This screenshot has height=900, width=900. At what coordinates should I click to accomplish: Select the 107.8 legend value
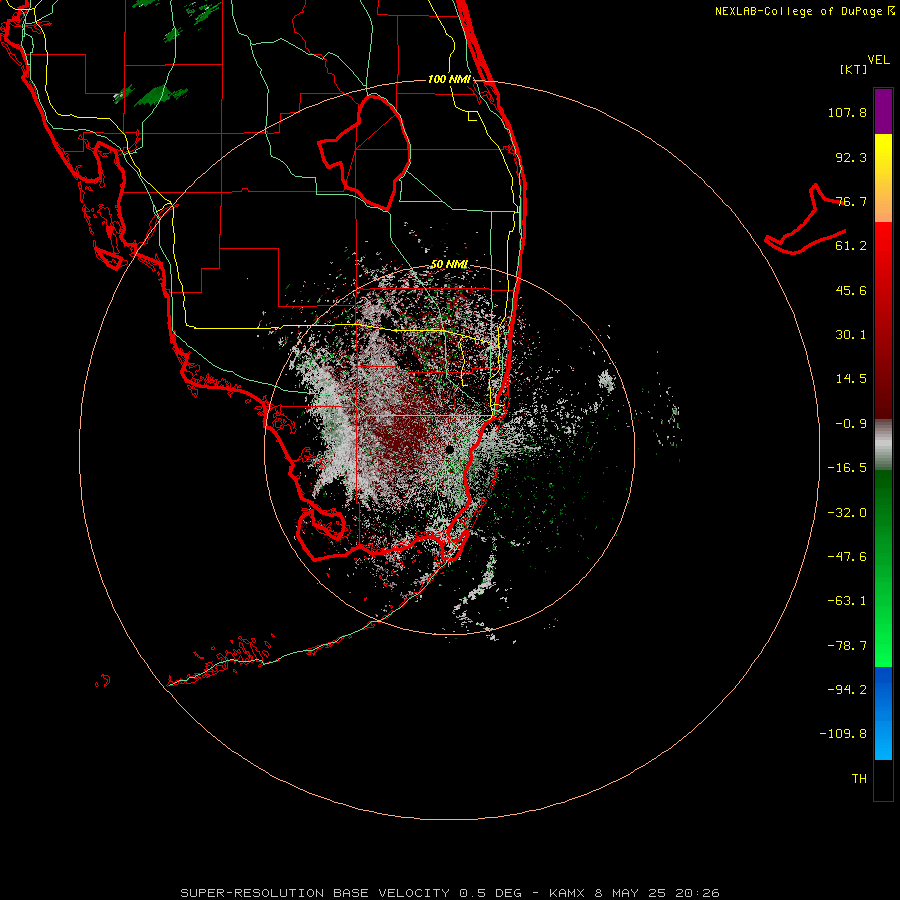[x=847, y=112]
